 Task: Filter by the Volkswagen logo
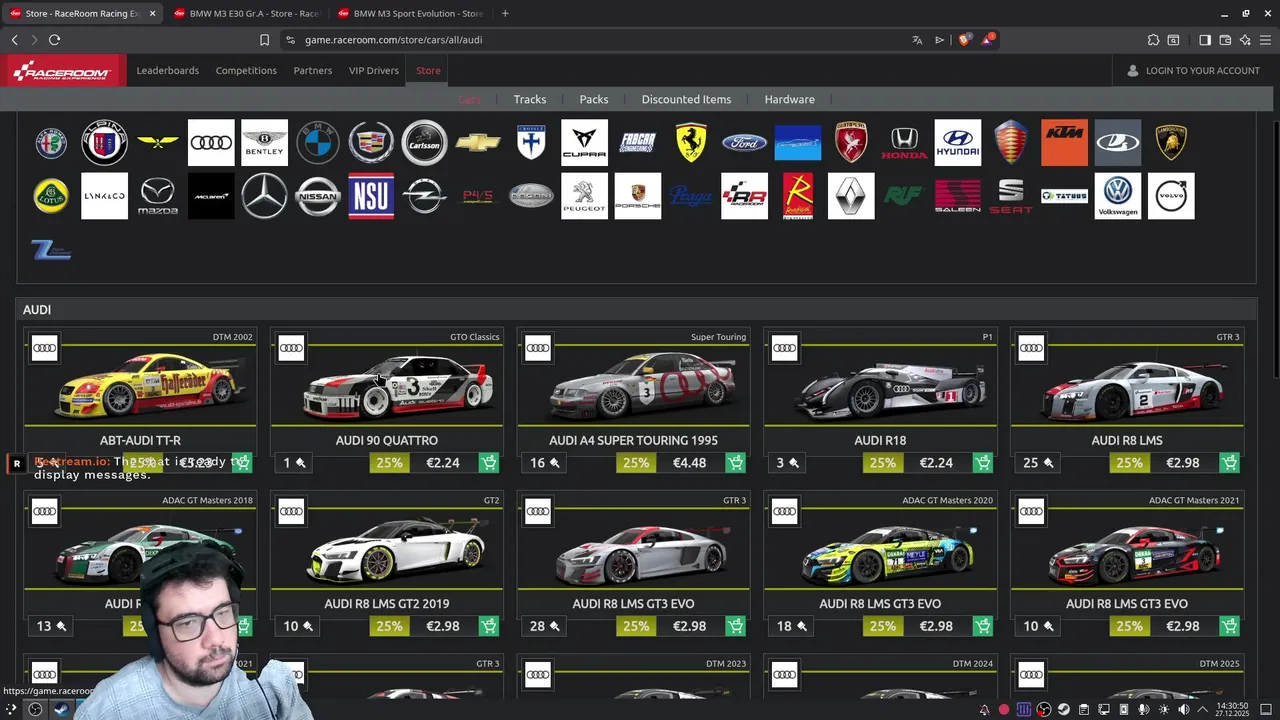coord(1118,196)
